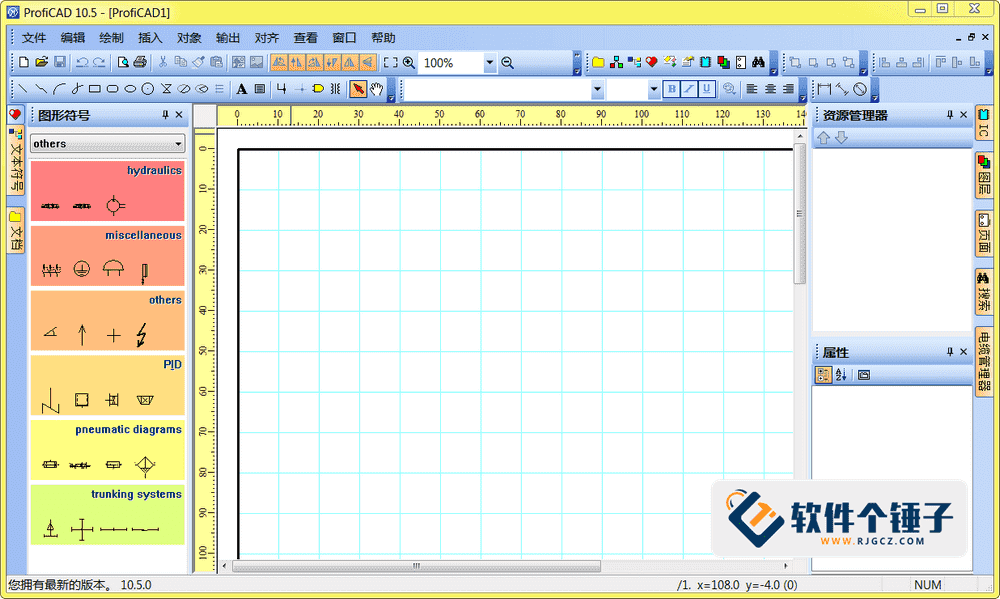Select the text tool in the toolbar

click(x=240, y=88)
